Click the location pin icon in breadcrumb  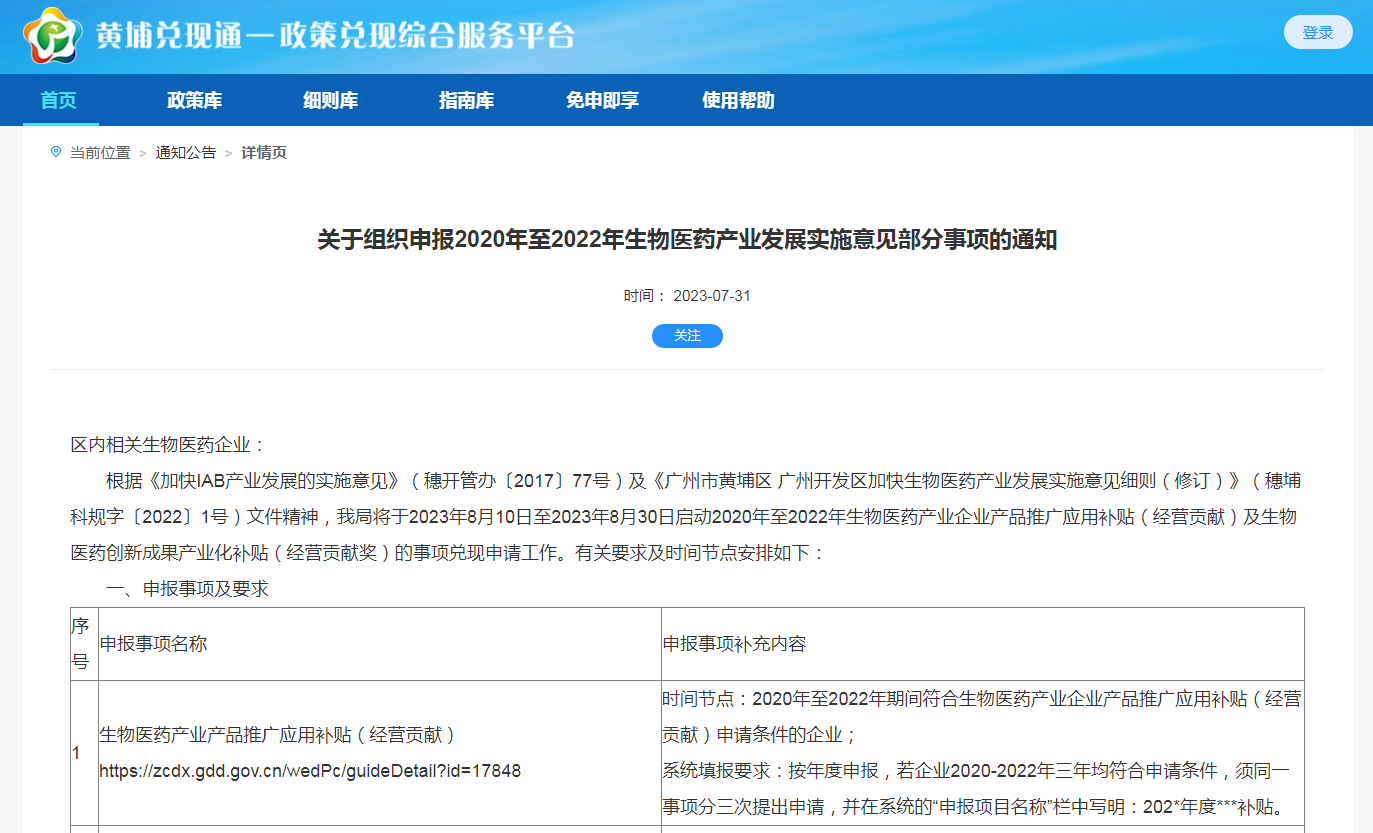click(x=56, y=152)
